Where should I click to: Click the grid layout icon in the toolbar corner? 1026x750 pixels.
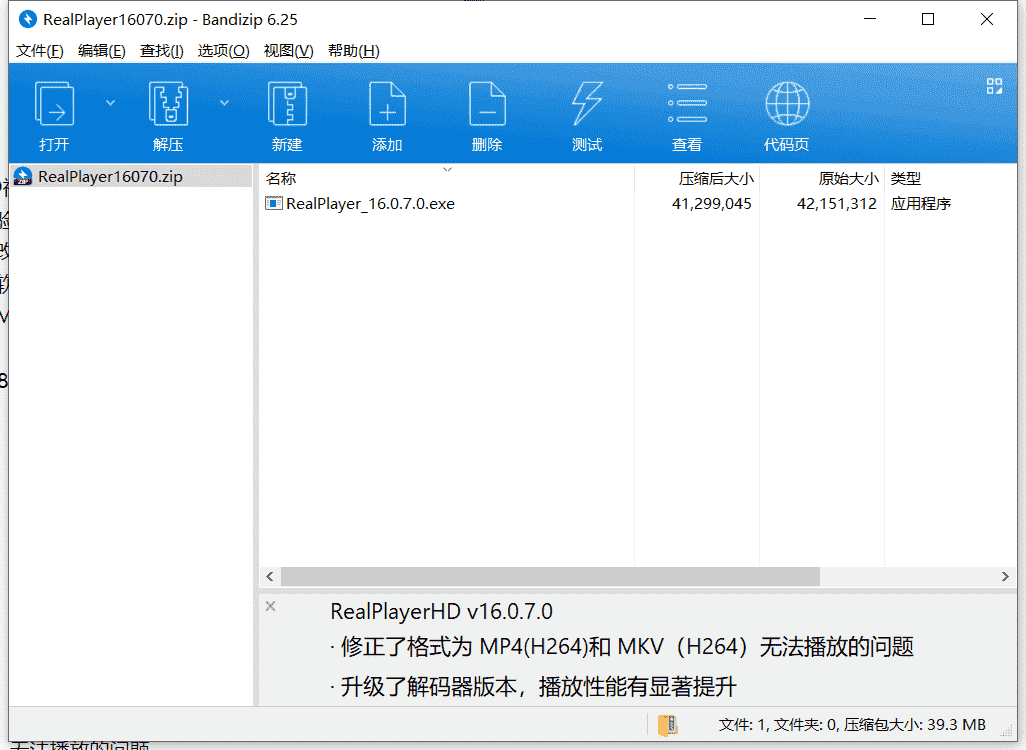(x=994, y=86)
